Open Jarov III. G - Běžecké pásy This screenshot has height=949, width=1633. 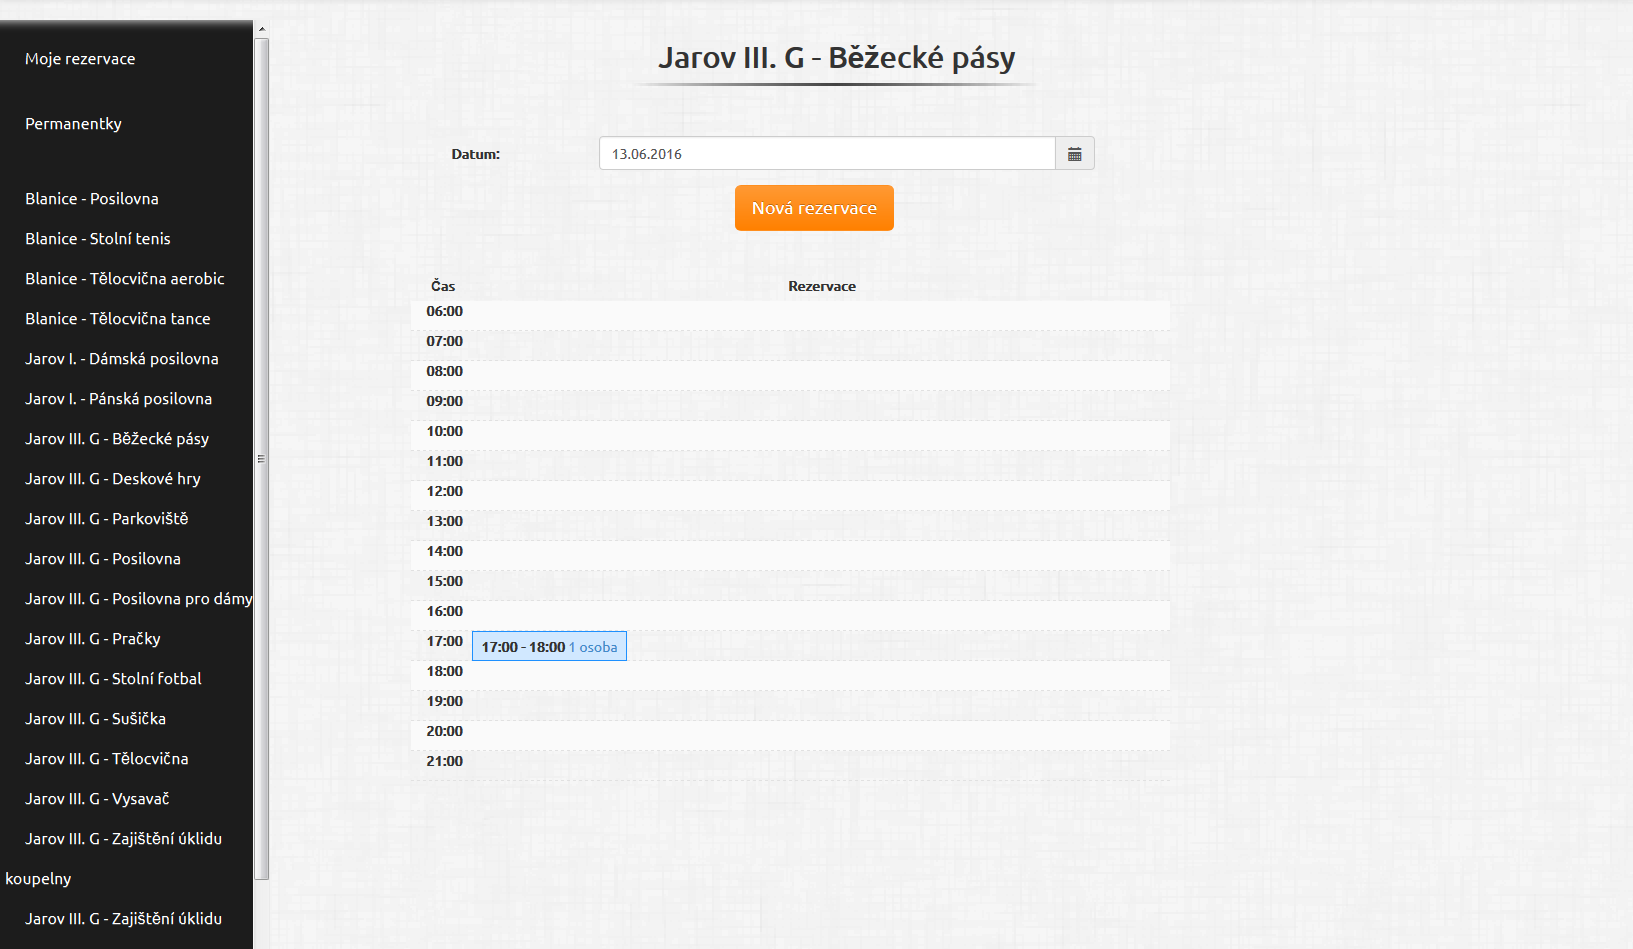117,439
